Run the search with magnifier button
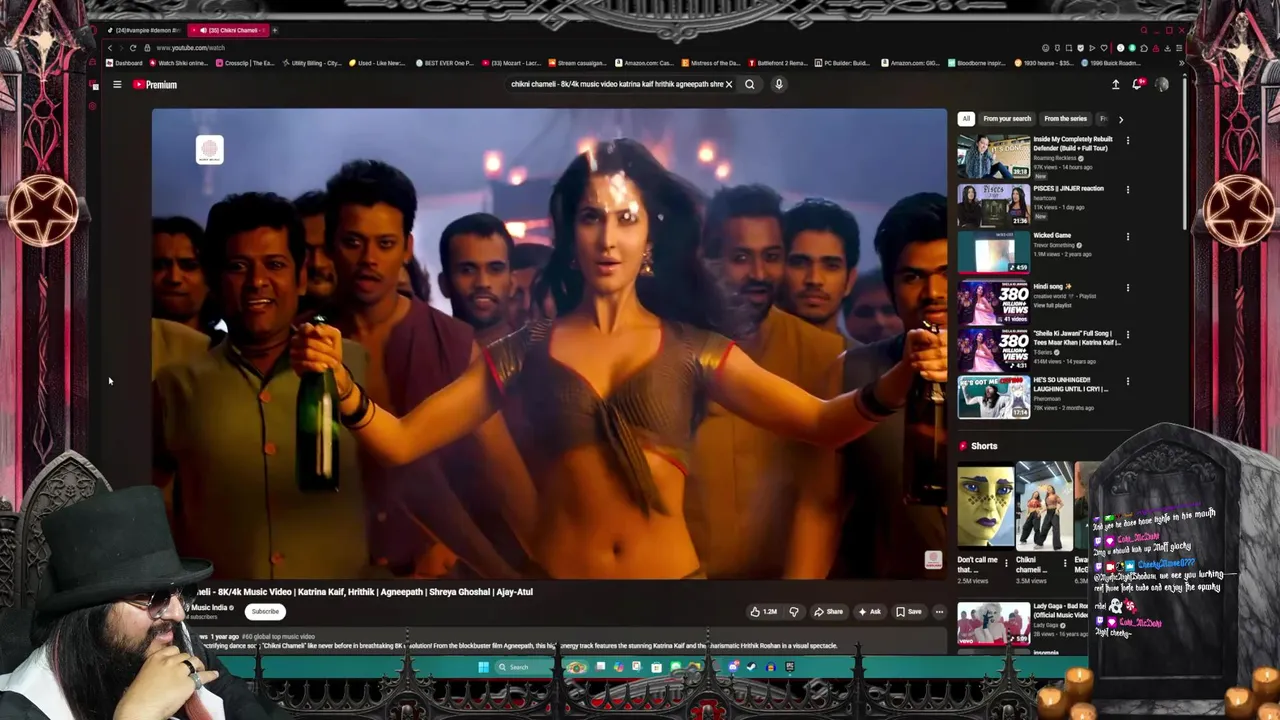 point(749,84)
